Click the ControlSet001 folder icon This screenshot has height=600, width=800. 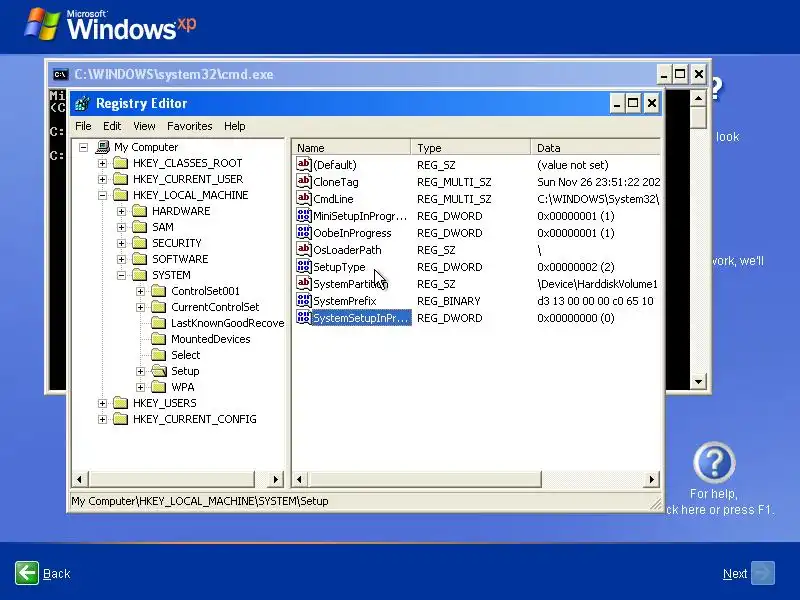pos(159,291)
